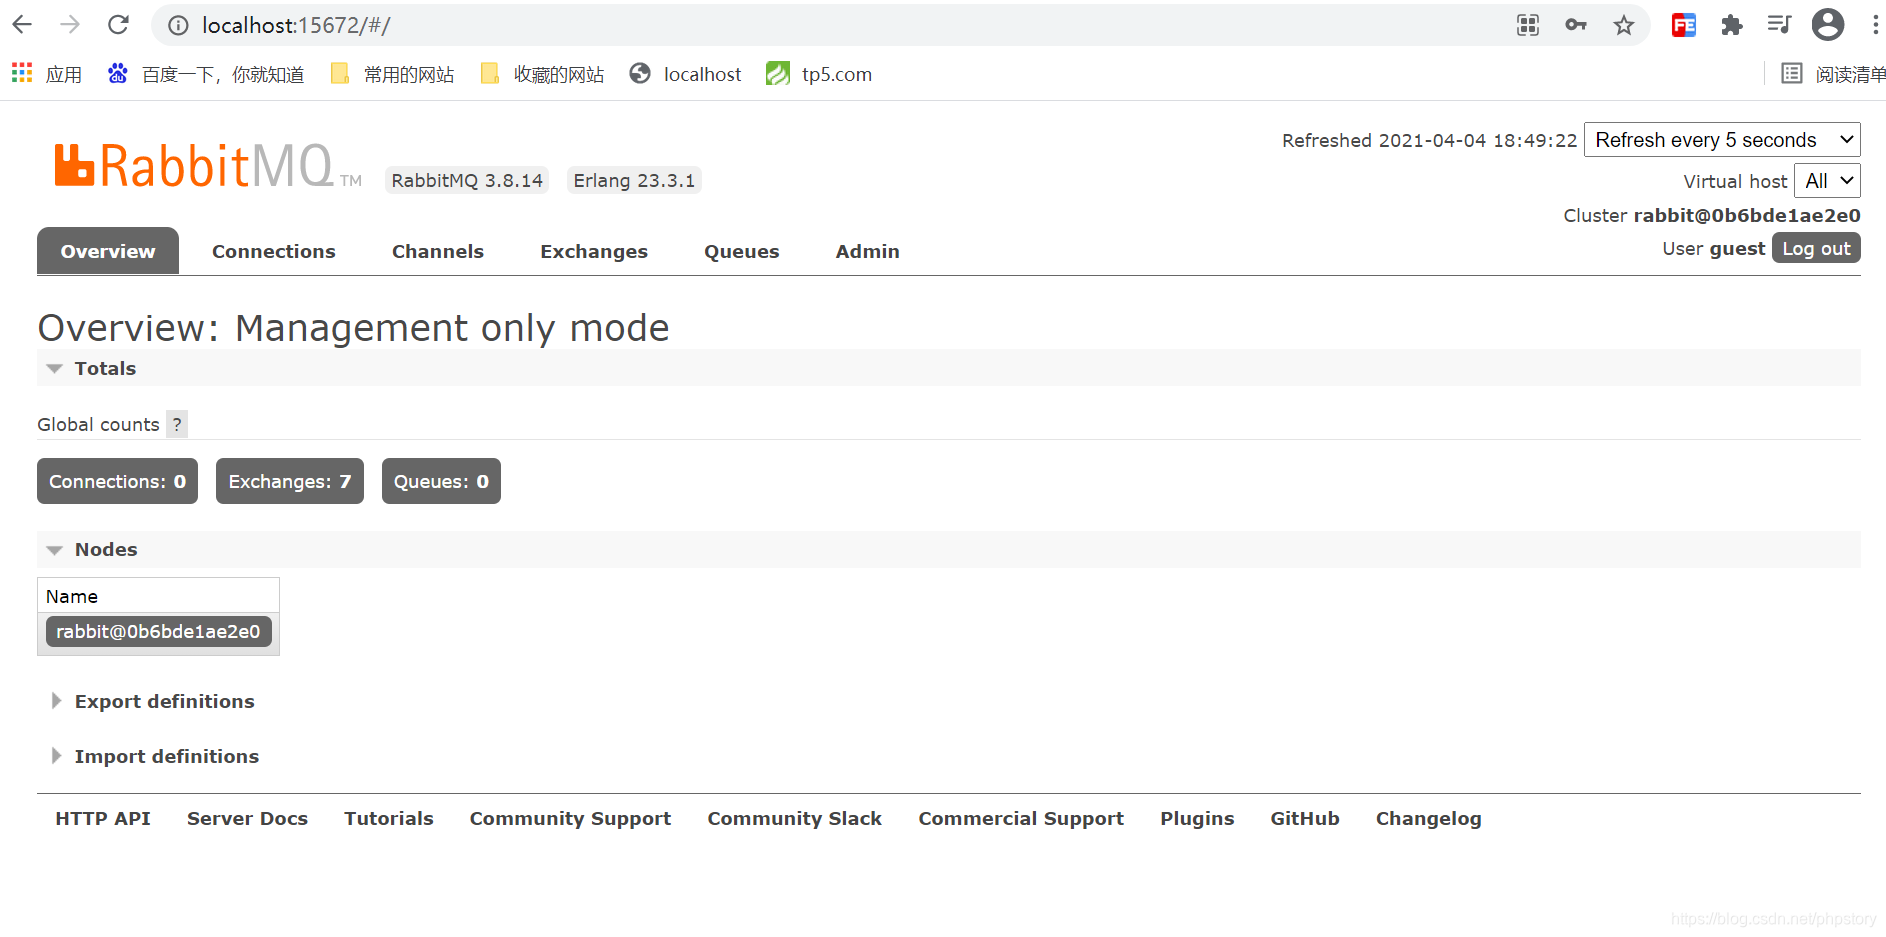Click the Log out button
This screenshot has height=937, width=1886.
[x=1816, y=248]
